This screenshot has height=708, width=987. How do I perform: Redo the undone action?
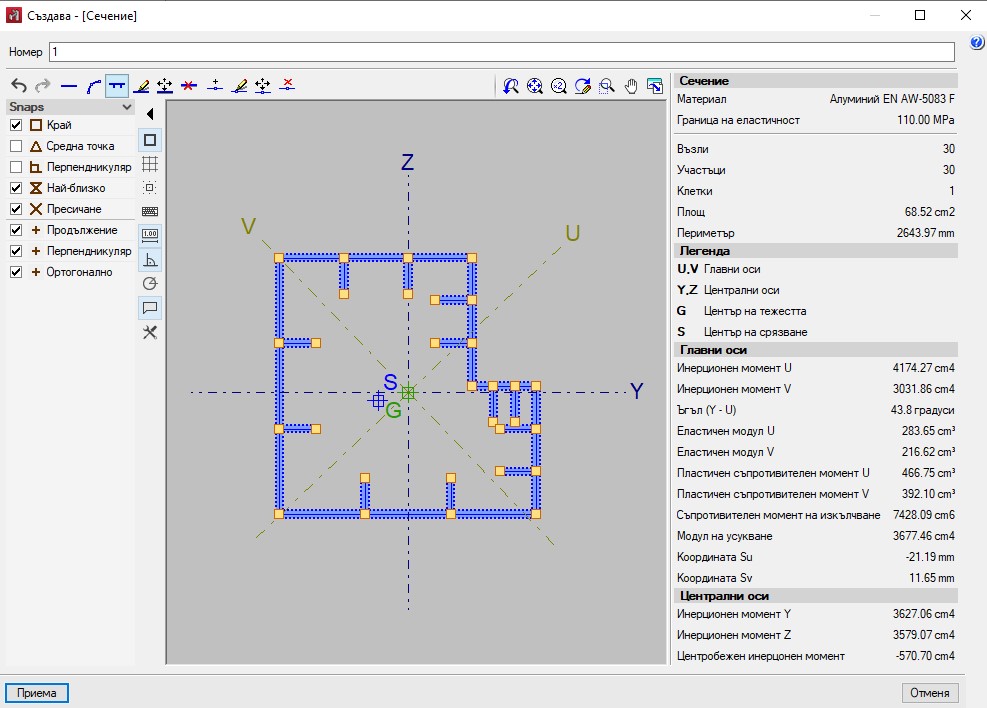pos(43,86)
